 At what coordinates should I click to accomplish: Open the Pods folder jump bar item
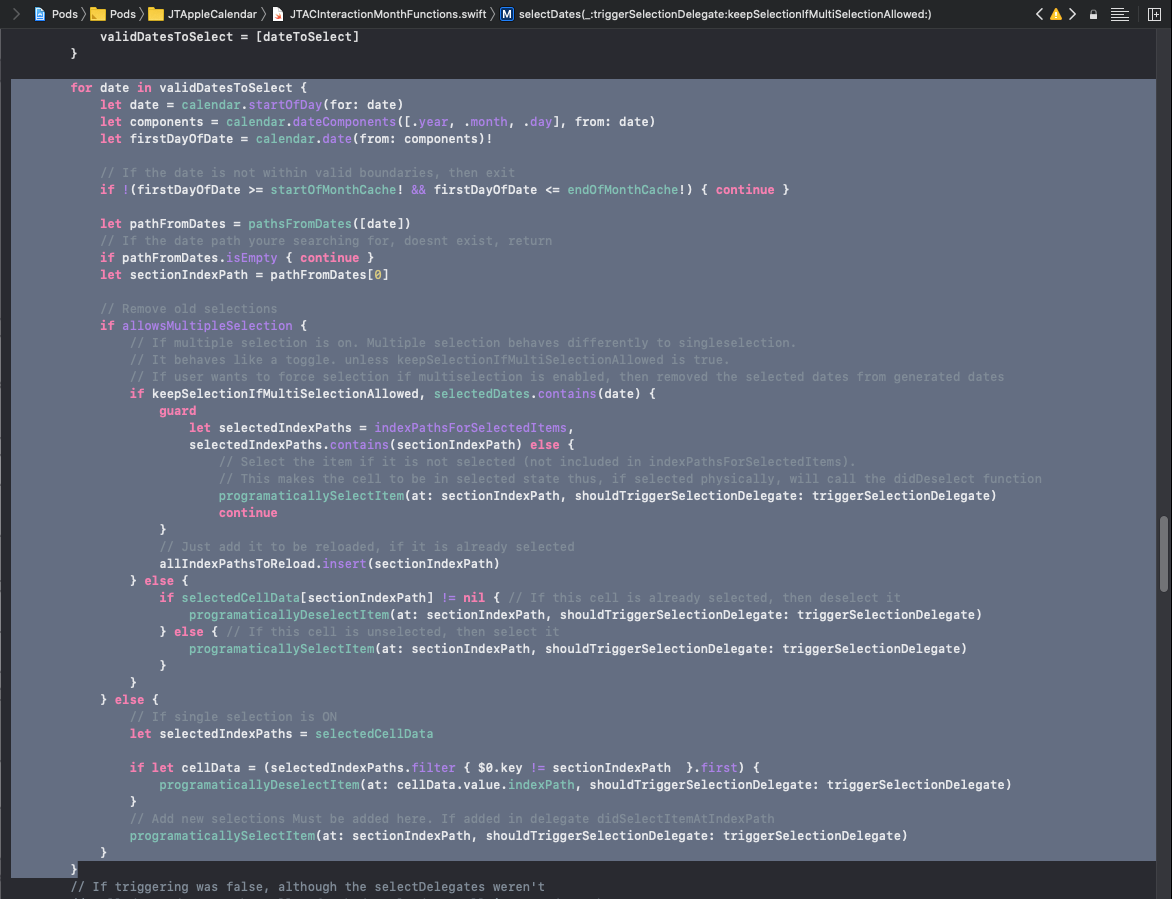114,14
